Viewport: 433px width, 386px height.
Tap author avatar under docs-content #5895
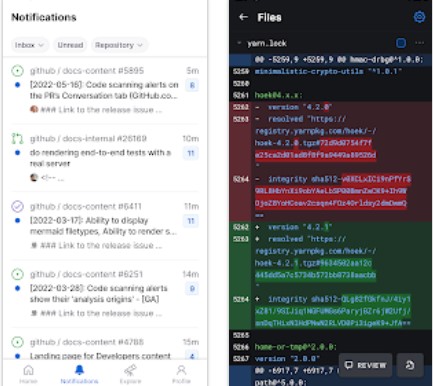click(x=34, y=109)
